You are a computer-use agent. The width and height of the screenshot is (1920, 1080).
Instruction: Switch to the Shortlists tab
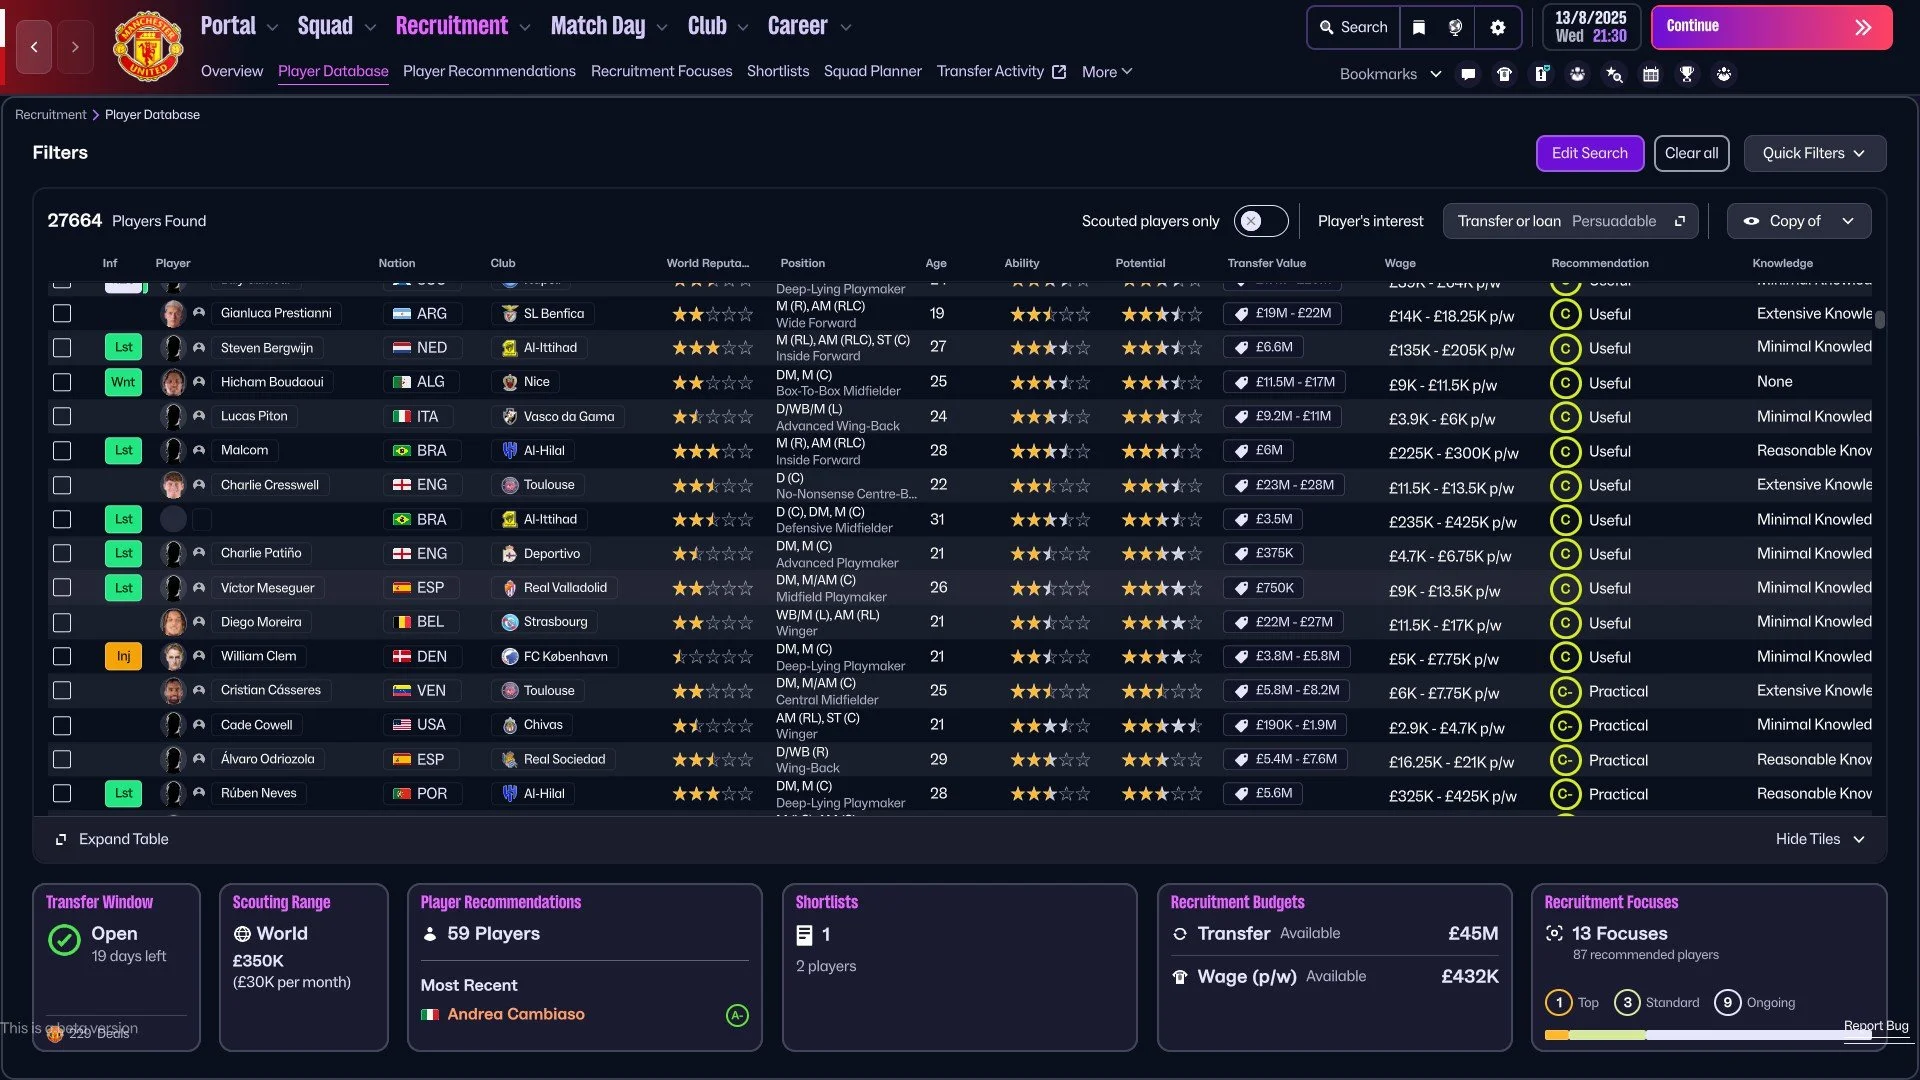click(778, 71)
